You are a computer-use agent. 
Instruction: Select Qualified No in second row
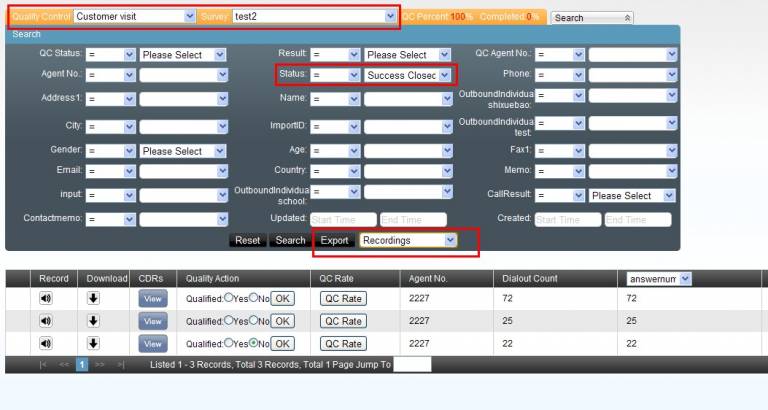(x=253, y=321)
